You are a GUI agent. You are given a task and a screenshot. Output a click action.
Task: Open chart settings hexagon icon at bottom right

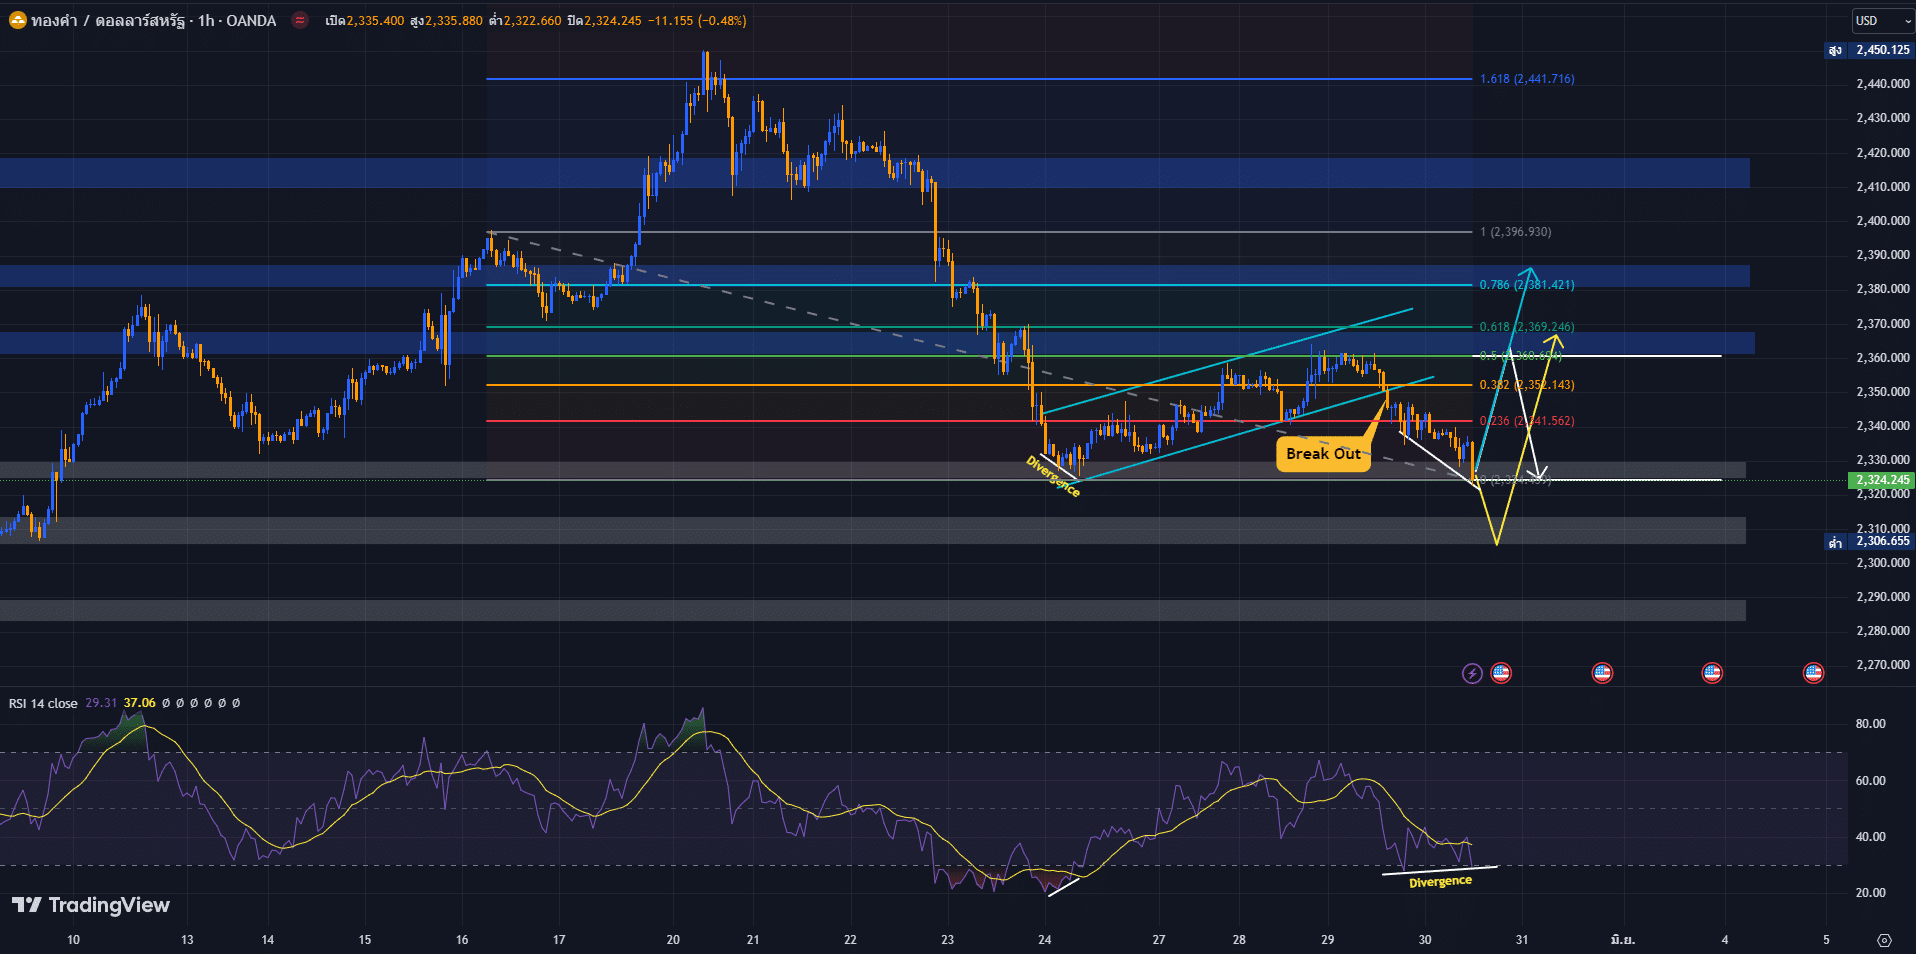(1884, 940)
